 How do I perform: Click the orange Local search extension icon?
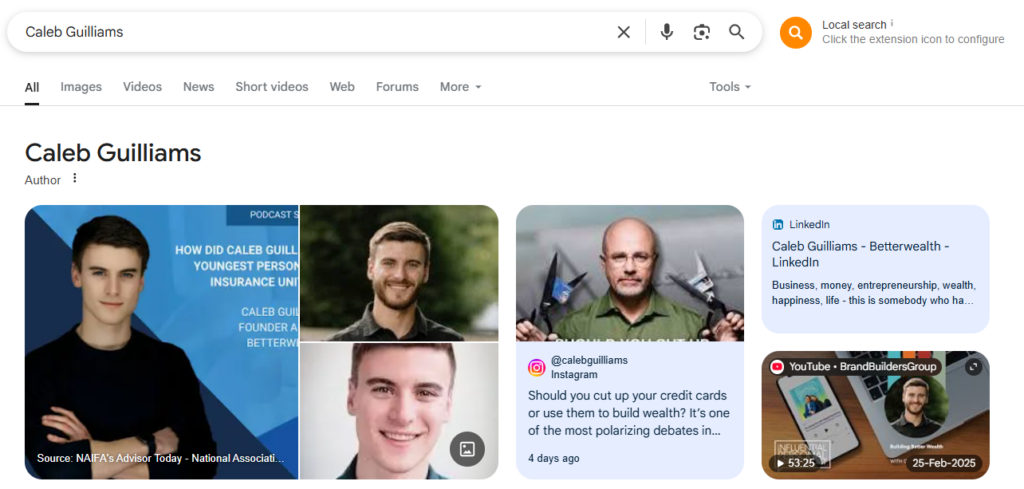pos(795,33)
